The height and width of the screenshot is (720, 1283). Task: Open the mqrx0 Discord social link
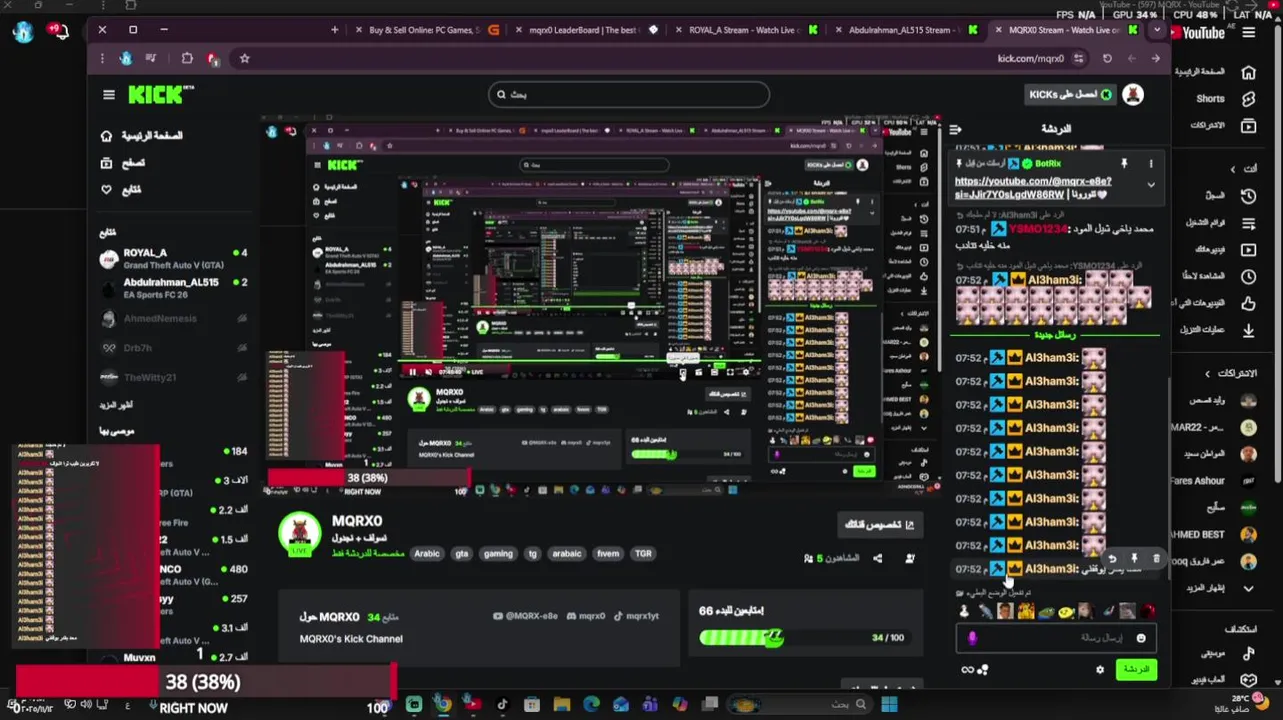click(x=585, y=616)
